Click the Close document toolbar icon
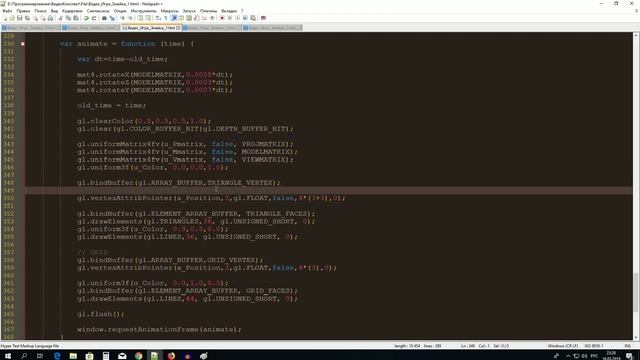The height and width of the screenshot is (360, 640). (x=36, y=18)
